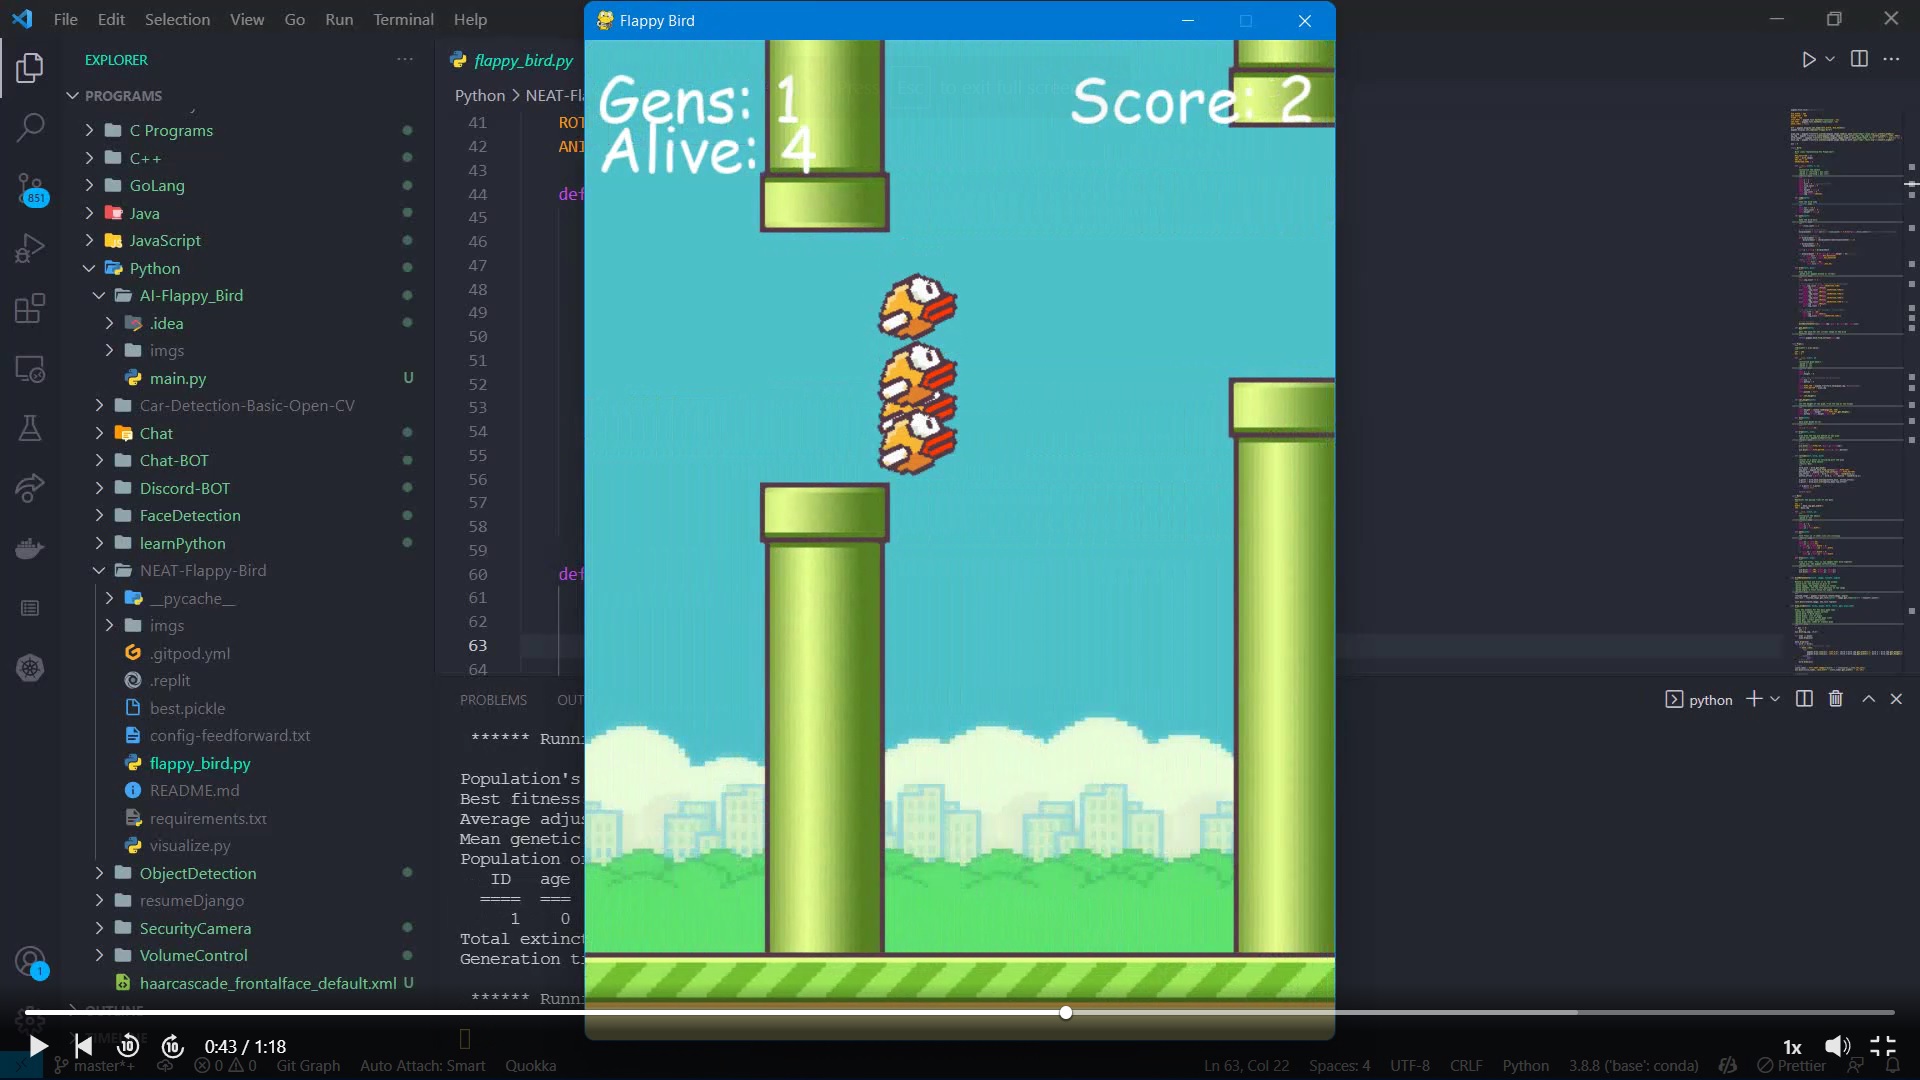Click the Run Python File play icon
The width and height of the screenshot is (1920, 1080).
(1808, 59)
